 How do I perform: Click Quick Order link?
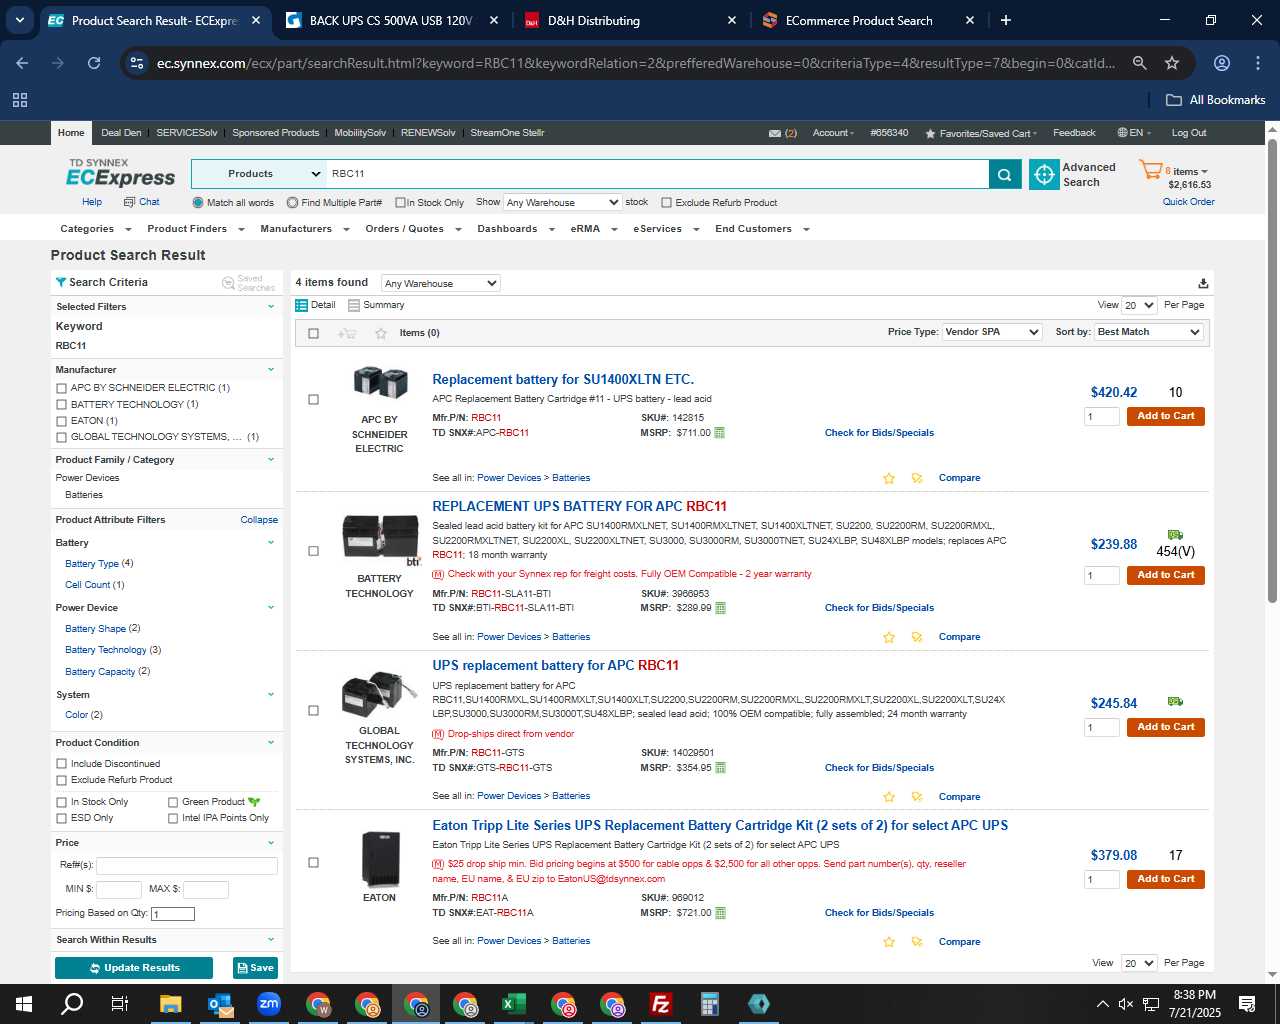coord(1188,202)
